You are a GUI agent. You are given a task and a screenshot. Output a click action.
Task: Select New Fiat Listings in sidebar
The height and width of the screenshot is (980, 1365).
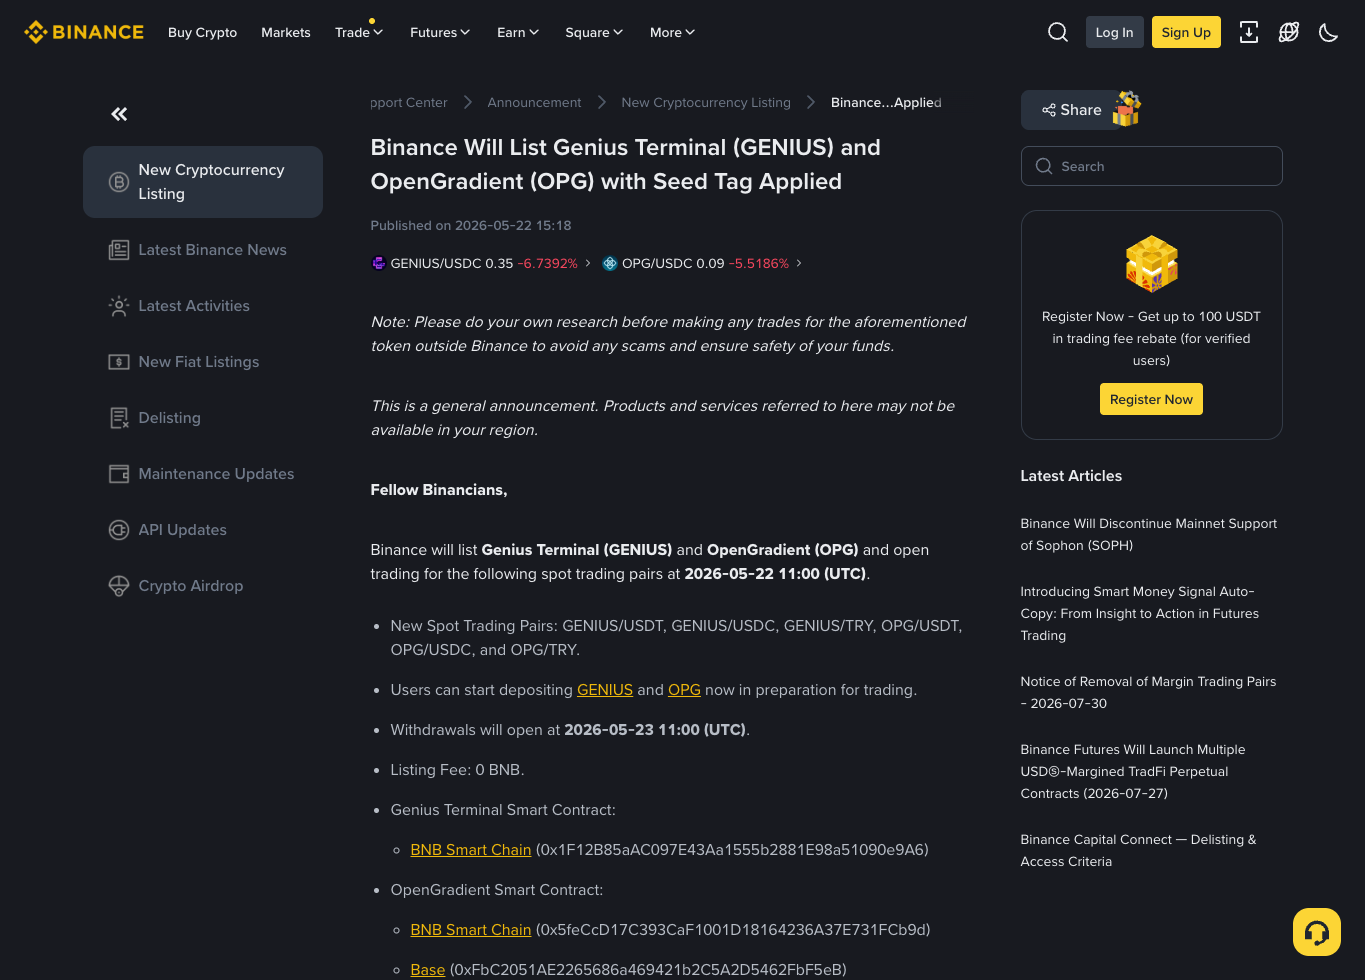(203, 362)
